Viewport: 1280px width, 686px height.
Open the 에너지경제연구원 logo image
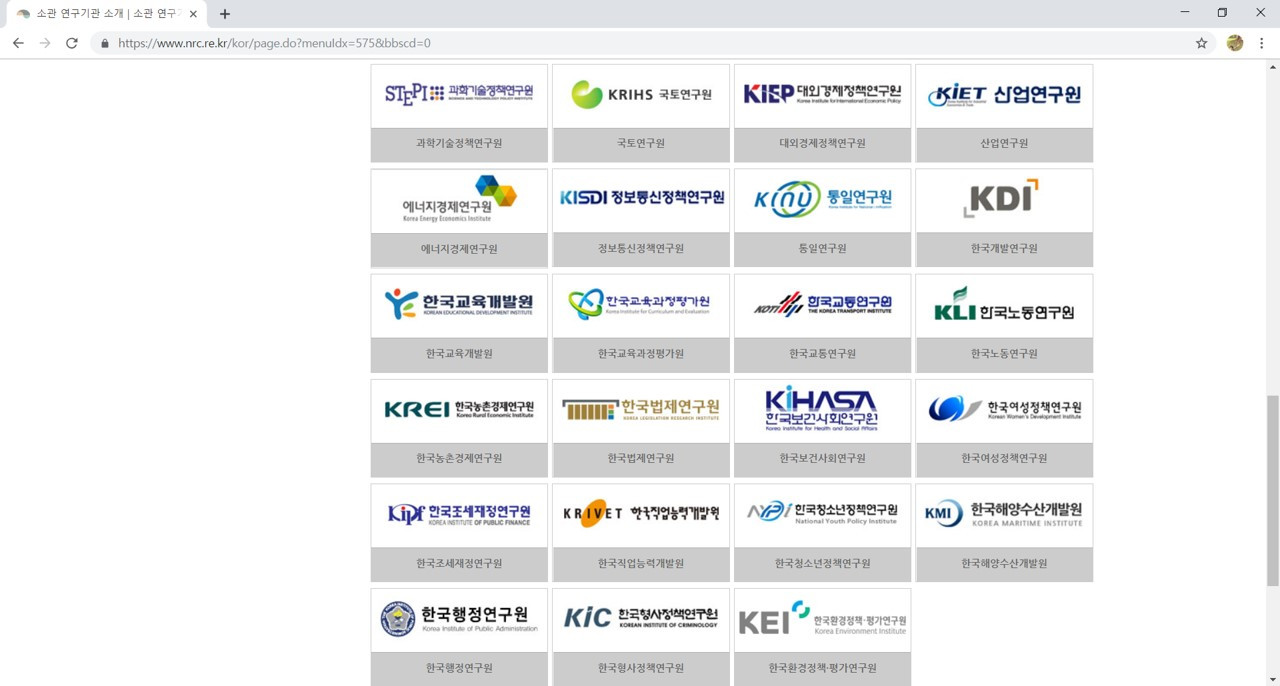[x=459, y=199]
